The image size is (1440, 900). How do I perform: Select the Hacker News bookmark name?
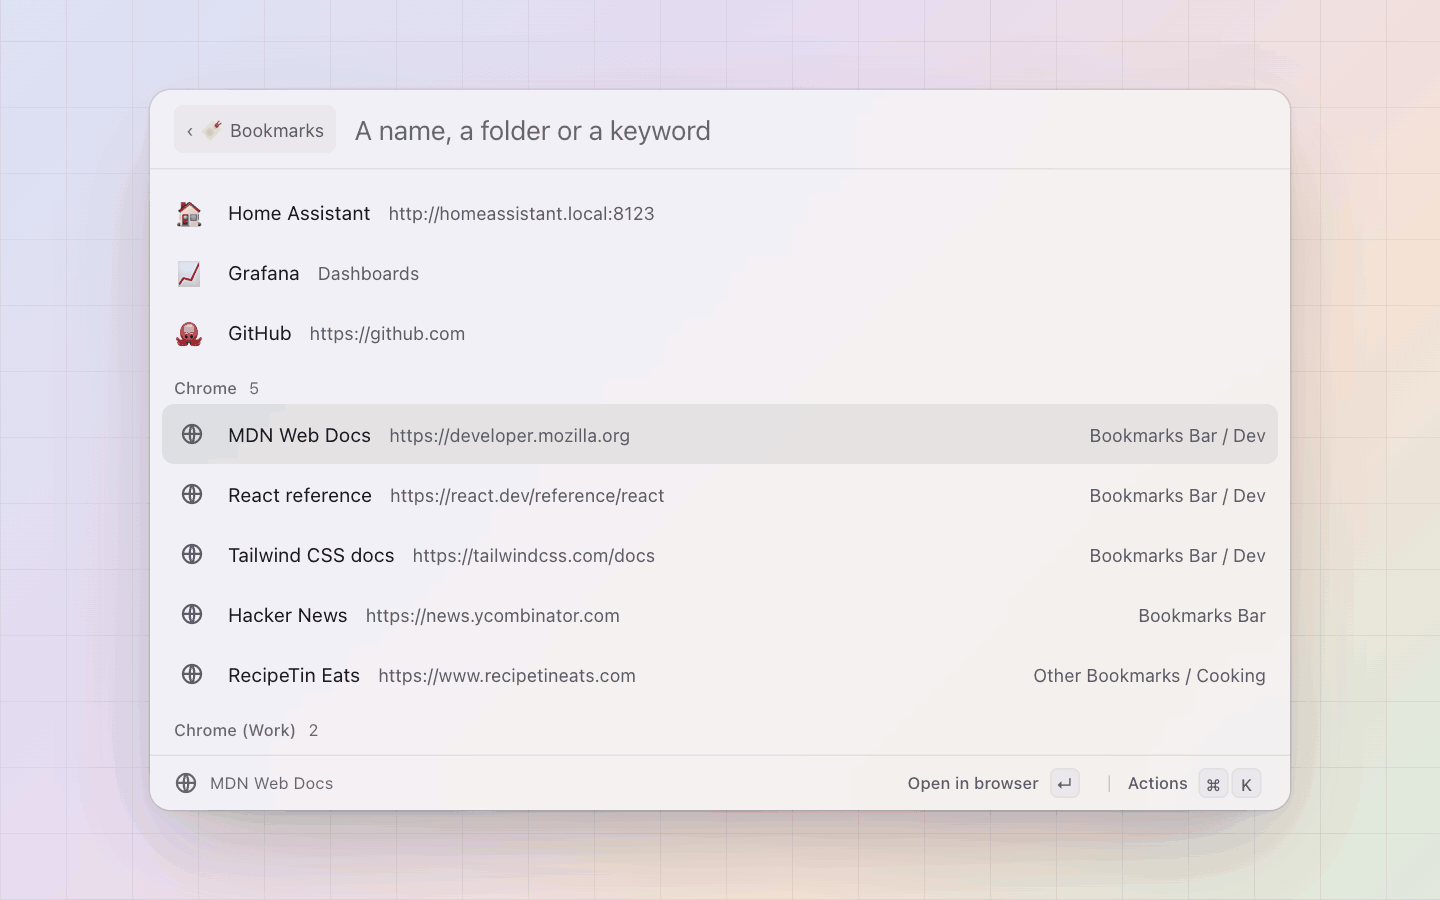coord(287,615)
